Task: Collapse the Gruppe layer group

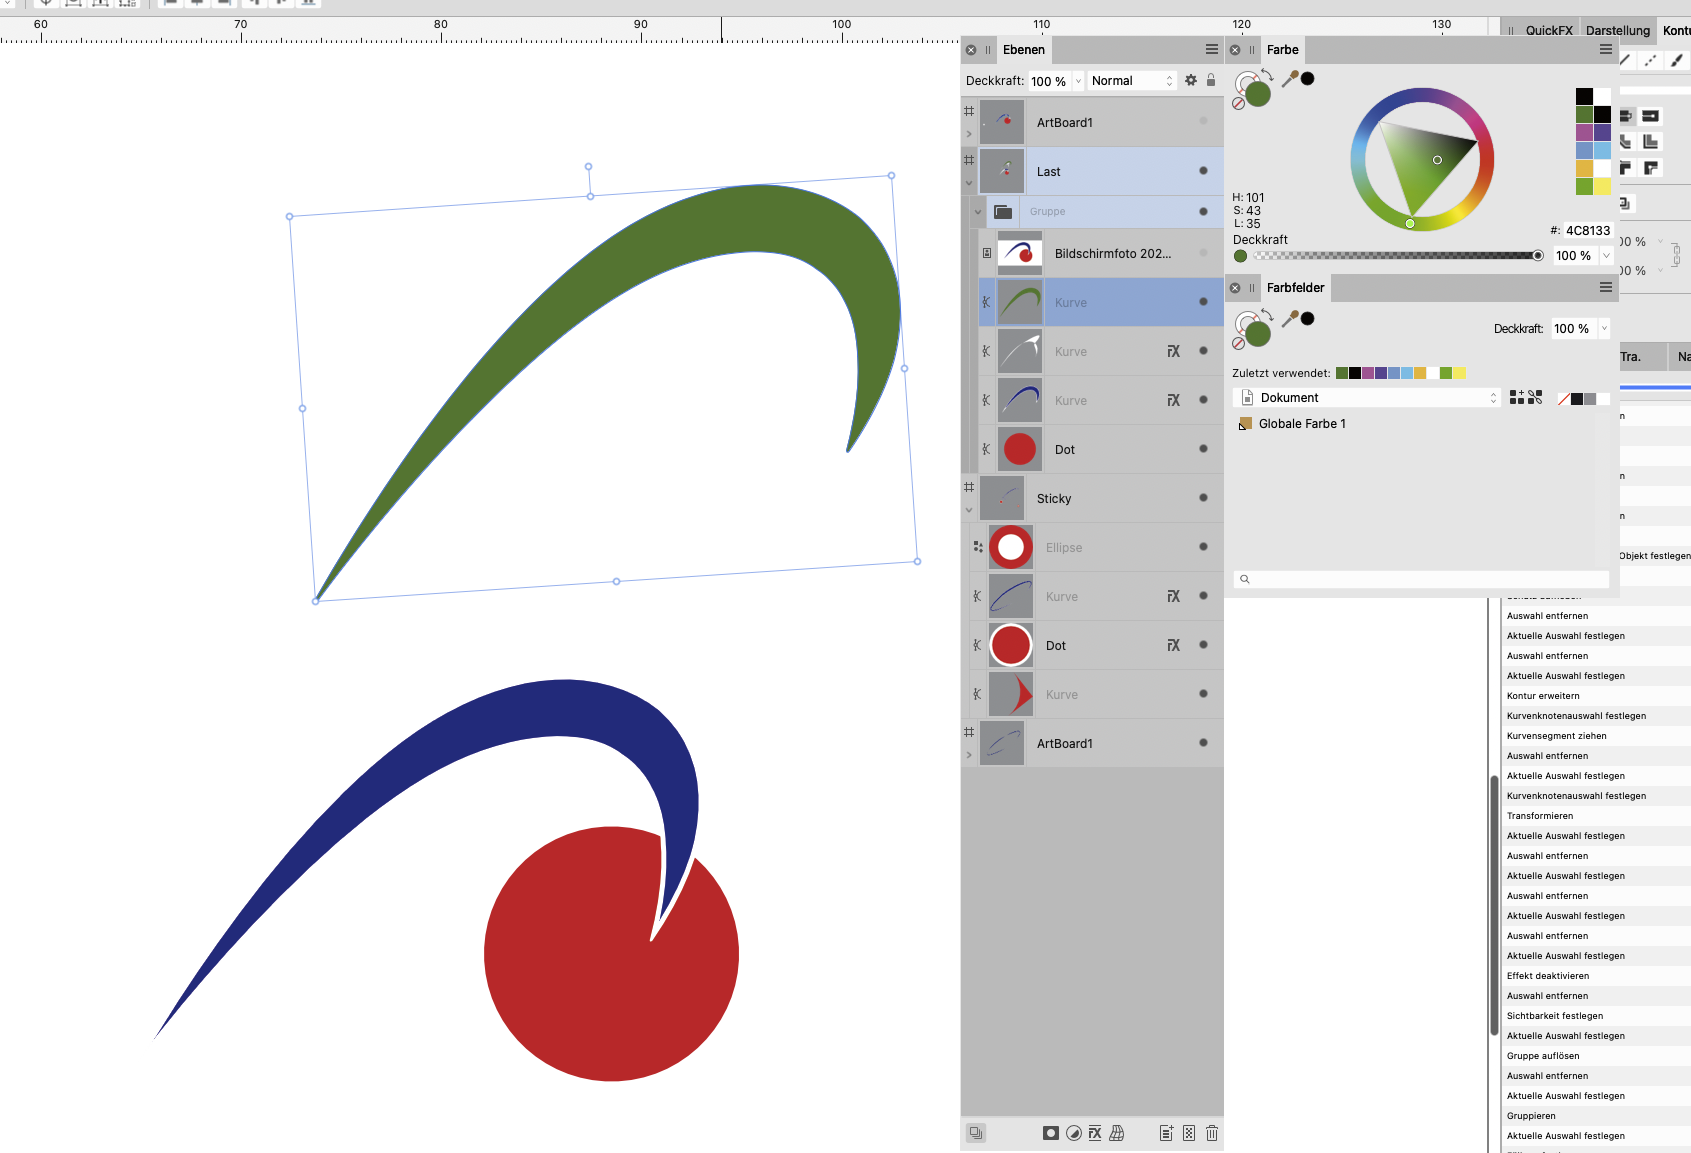Action: pyautogui.click(x=978, y=212)
